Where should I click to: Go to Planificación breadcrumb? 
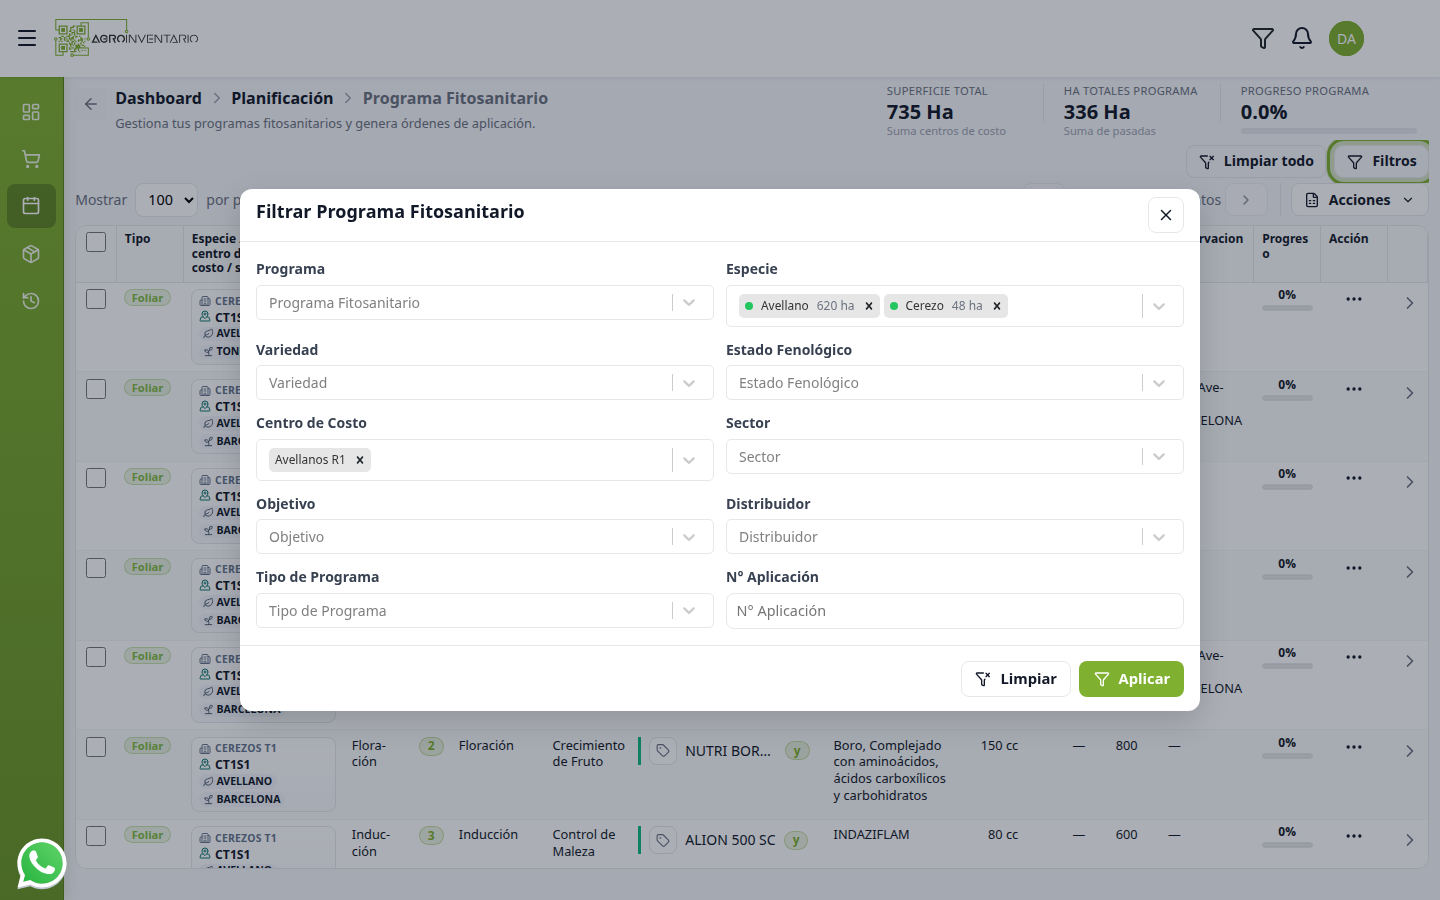point(282,98)
